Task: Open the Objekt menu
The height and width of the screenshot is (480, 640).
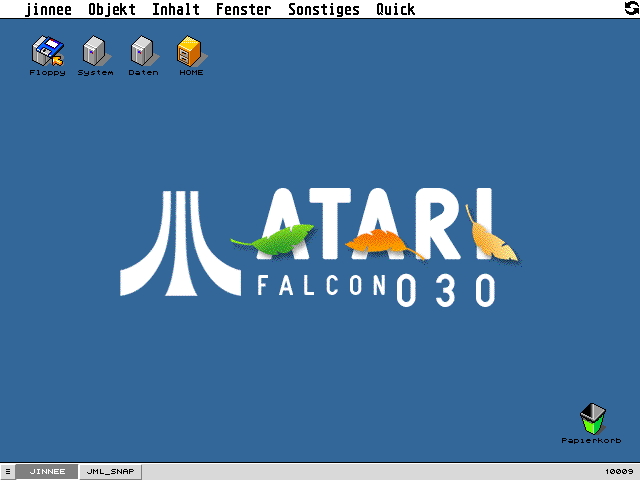Action: (112, 9)
